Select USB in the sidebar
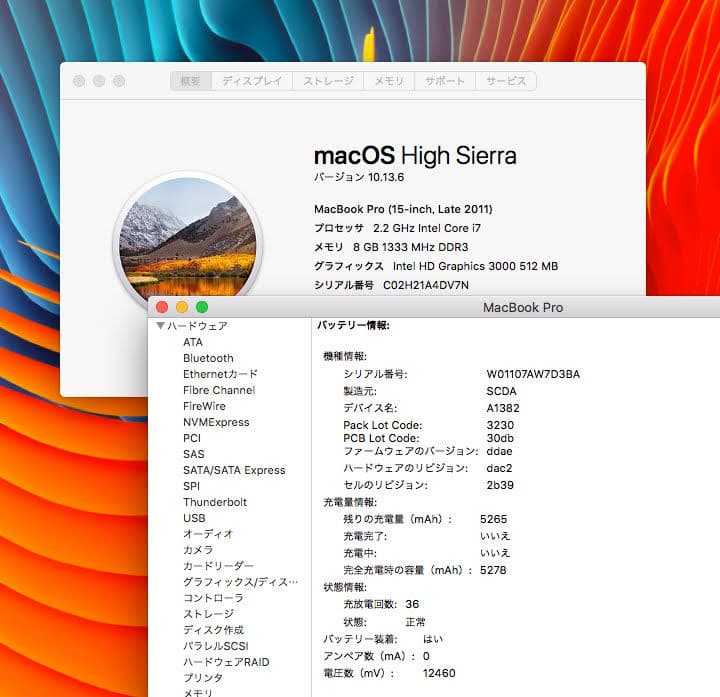The height and width of the screenshot is (697, 720). (x=194, y=518)
